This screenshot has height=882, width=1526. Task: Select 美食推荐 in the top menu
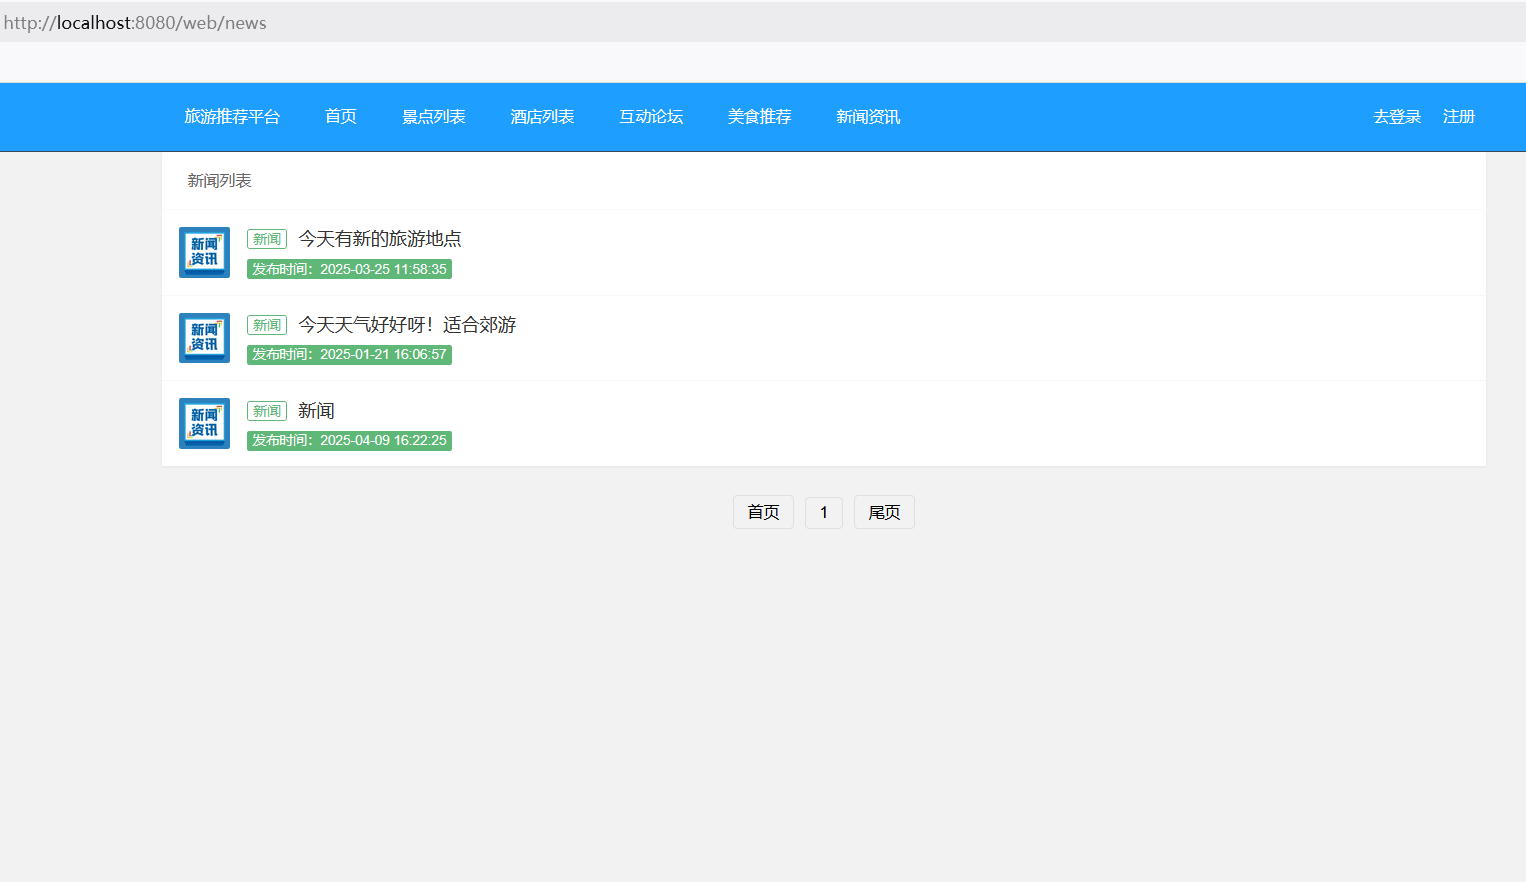click(x=759, y=117)
